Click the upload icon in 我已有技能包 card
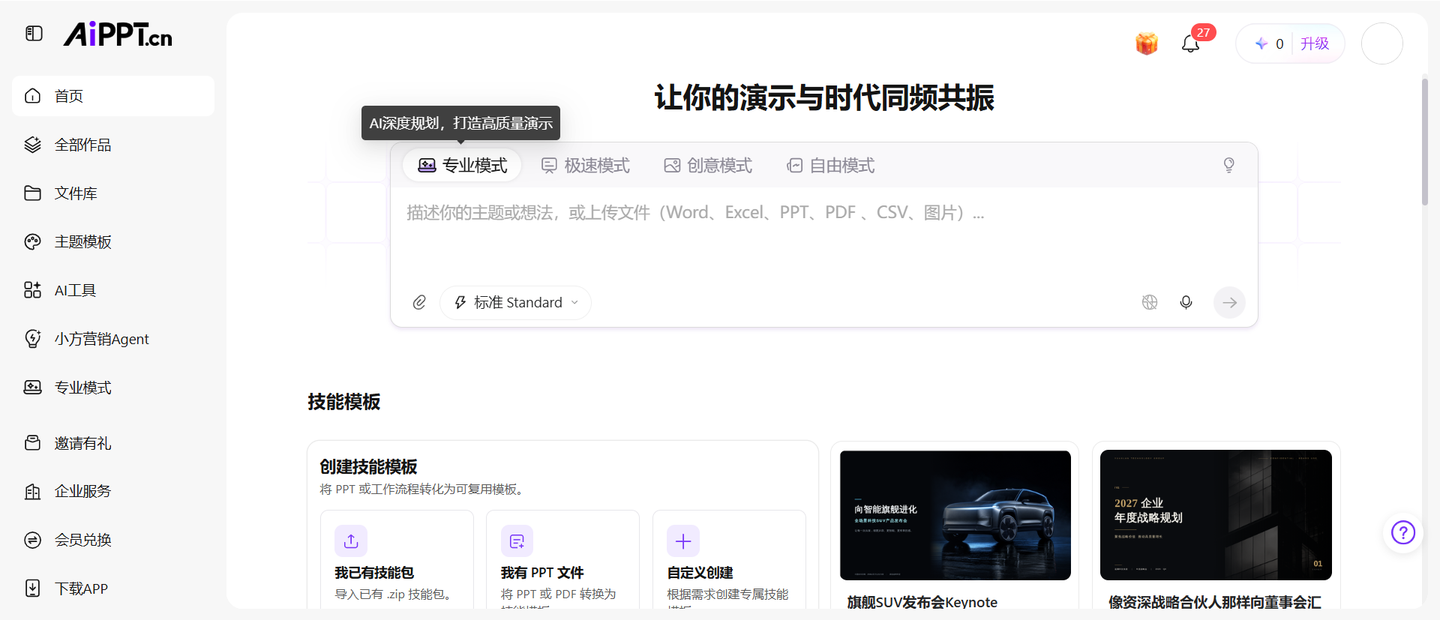This screenshot has width=1440, height=620. pyautogui.click(x=351, y=541)
